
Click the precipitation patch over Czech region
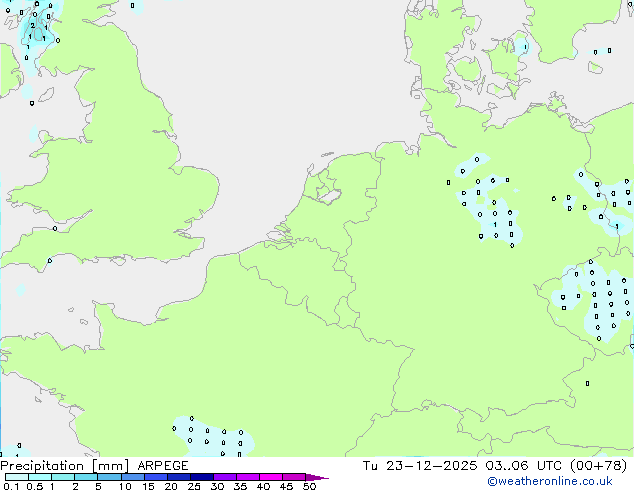(597, 297)
